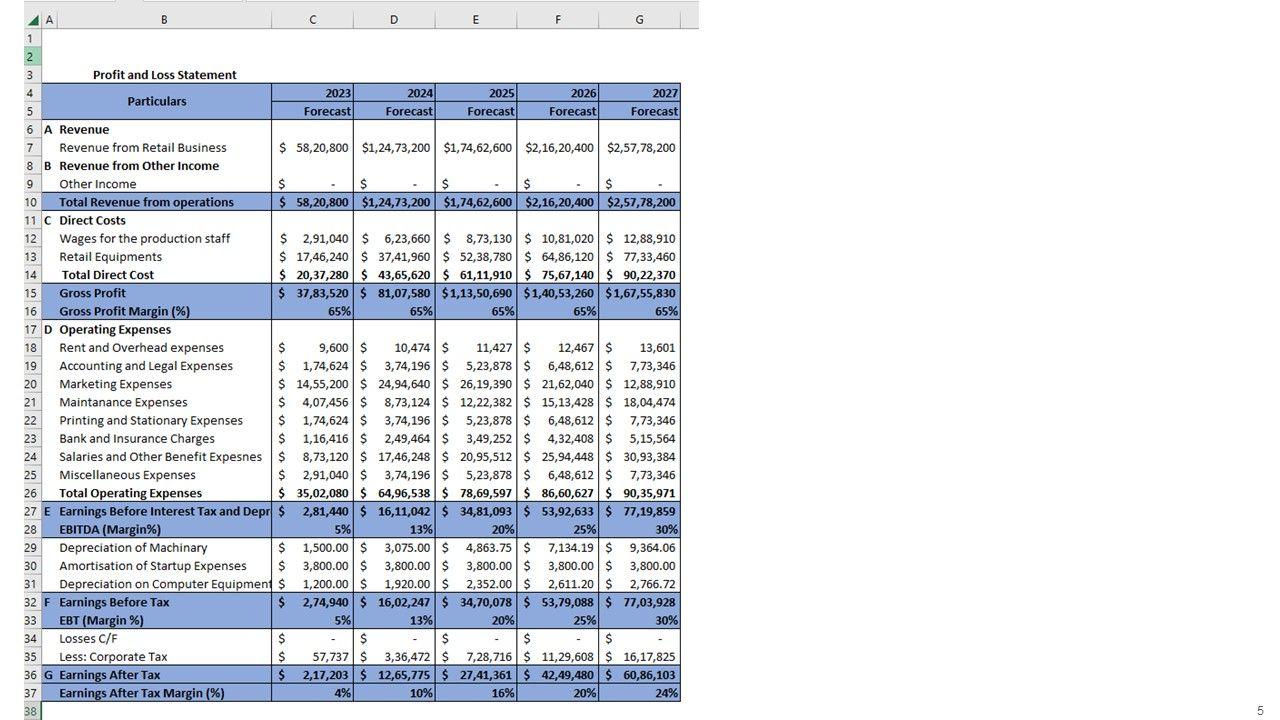Click the 2027 year header cell
This screenshot has width=1280, height=720.
pos(639,93)
